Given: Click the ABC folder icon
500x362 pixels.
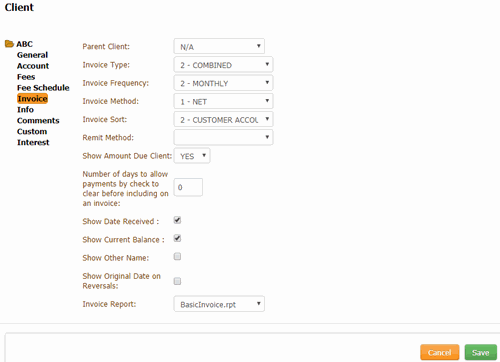Looking at the screenshot, I should (9, 44).
